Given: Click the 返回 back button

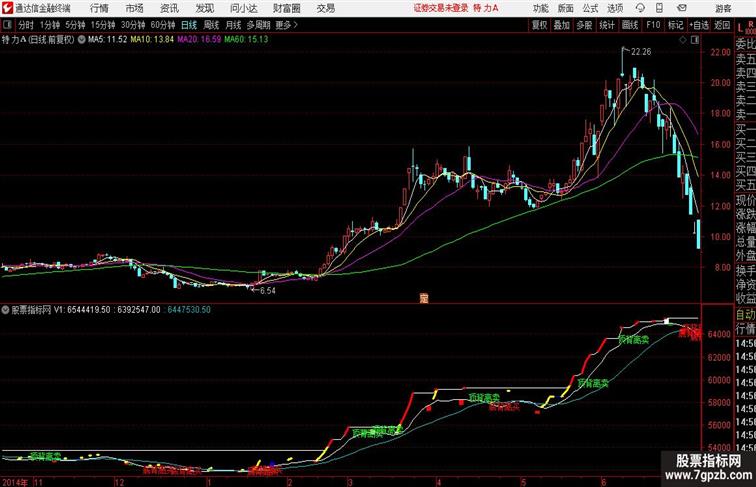Looking at the screenshot, I should 722,25.
